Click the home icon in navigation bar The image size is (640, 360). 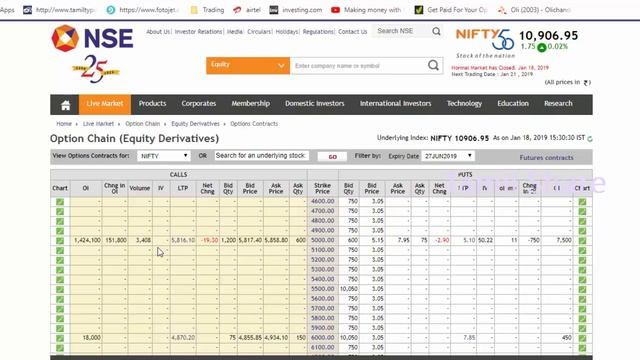pos(65,105)
